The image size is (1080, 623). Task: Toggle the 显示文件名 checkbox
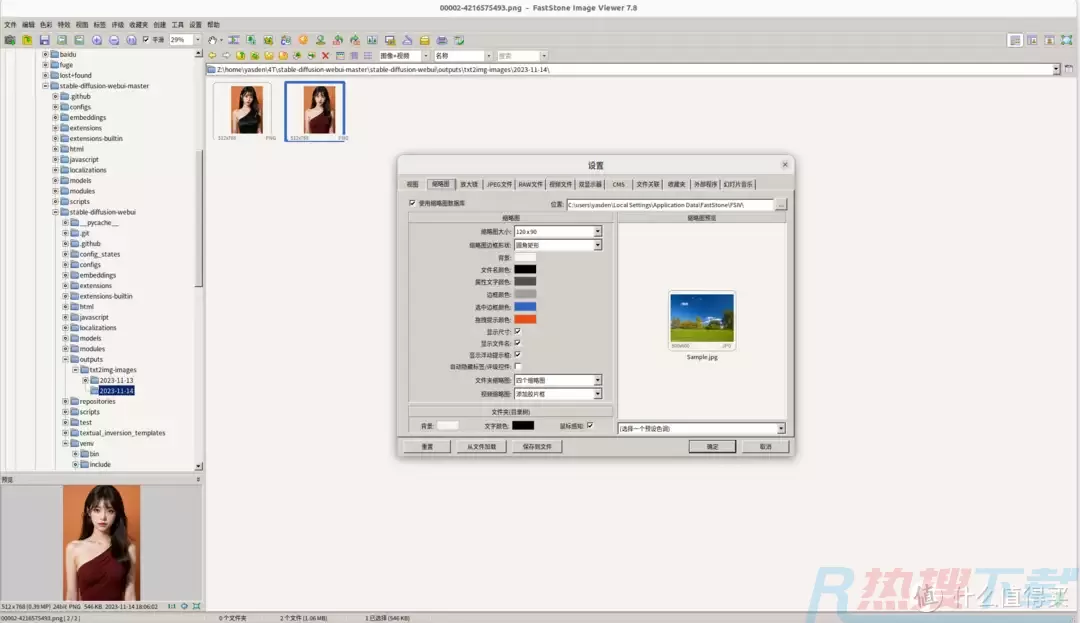(x=518, y=343)
